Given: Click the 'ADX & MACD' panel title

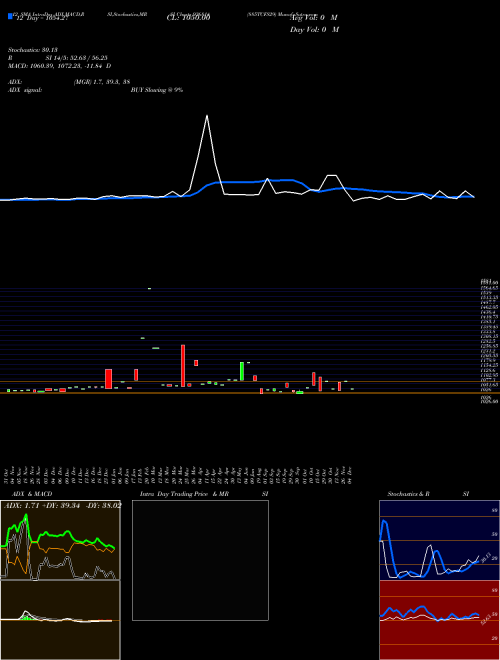Looking at the screenshot, I should [32, 494].
